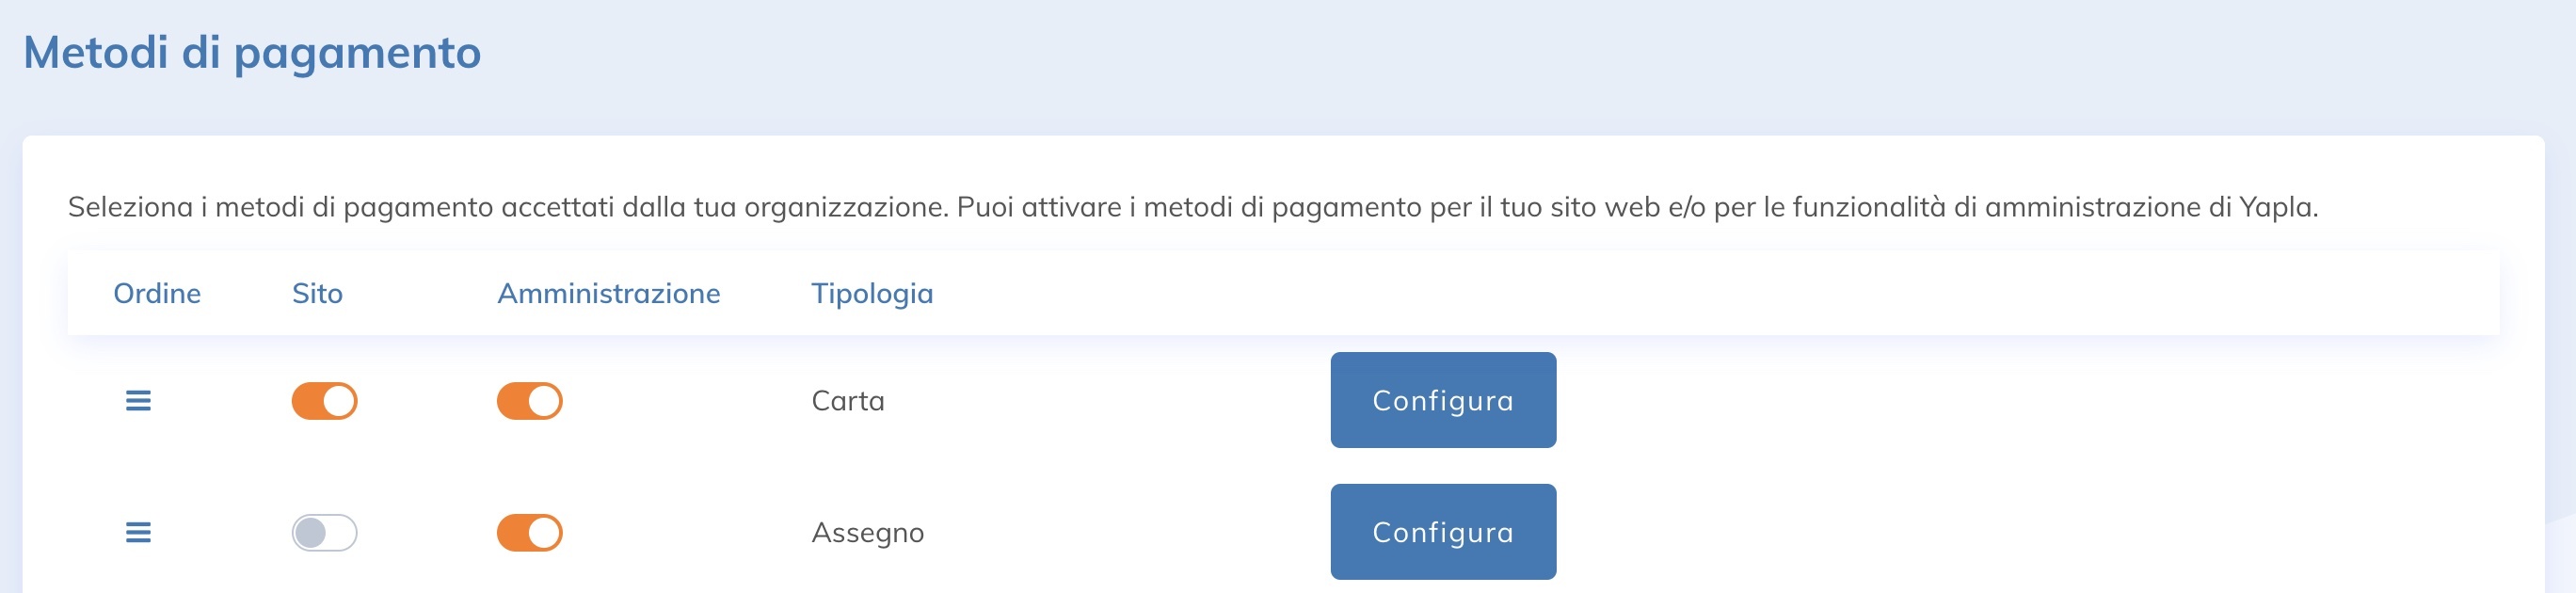Open Configura for the Carta method
2576x593 pixels.
click(x=1442, y=400)
